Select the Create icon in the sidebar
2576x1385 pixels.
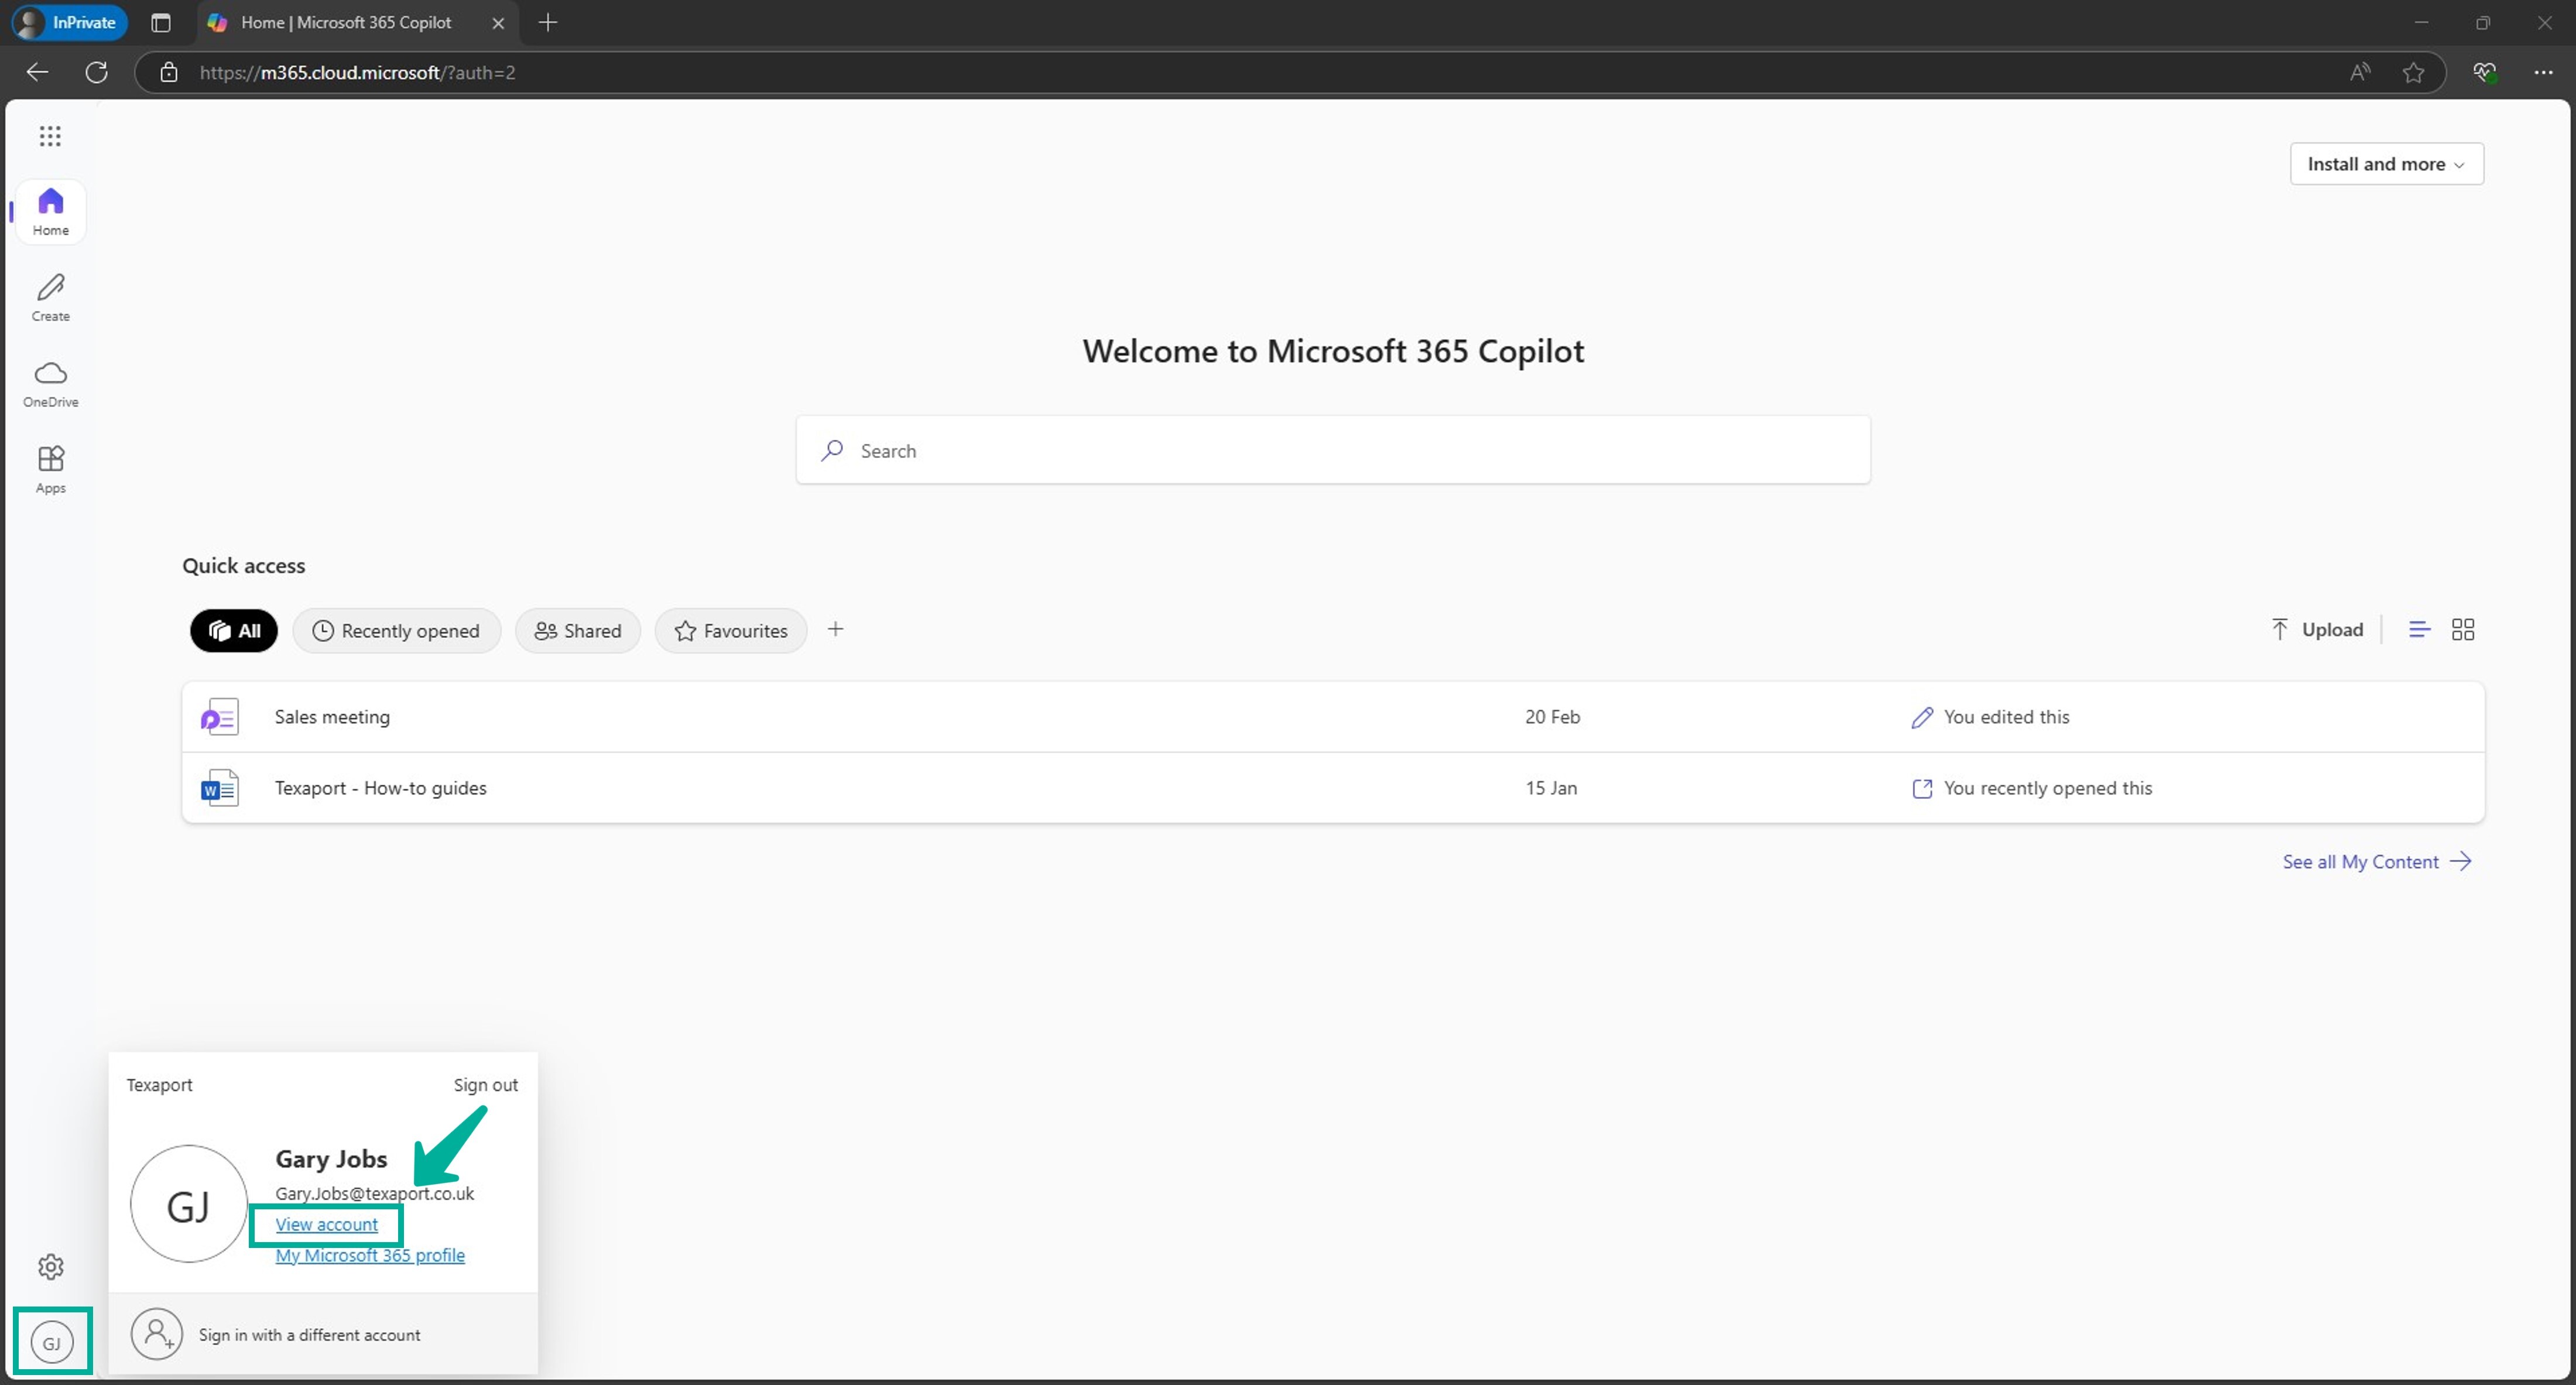(x=50, y=296)
